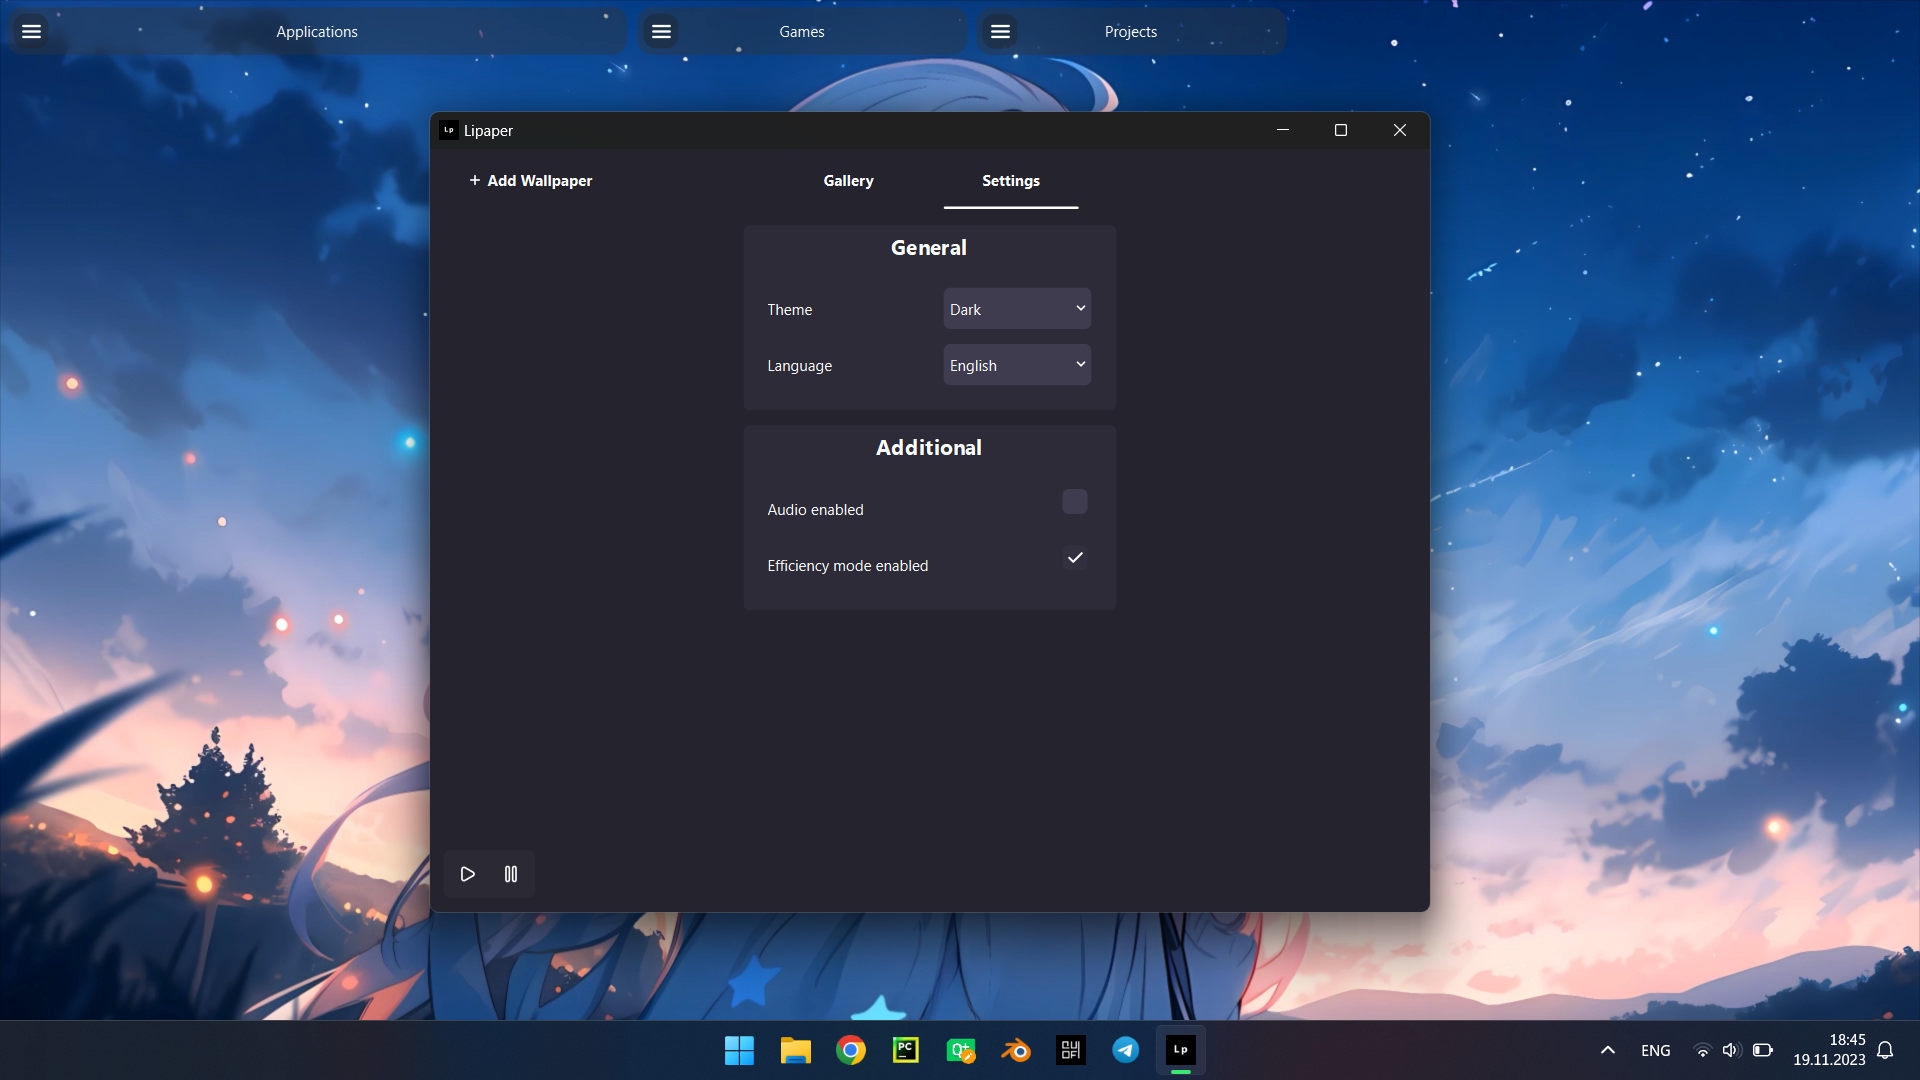Launch Blender from the taskbar
This screenshot has width=1920, height=1080.
(1016, 1050)
